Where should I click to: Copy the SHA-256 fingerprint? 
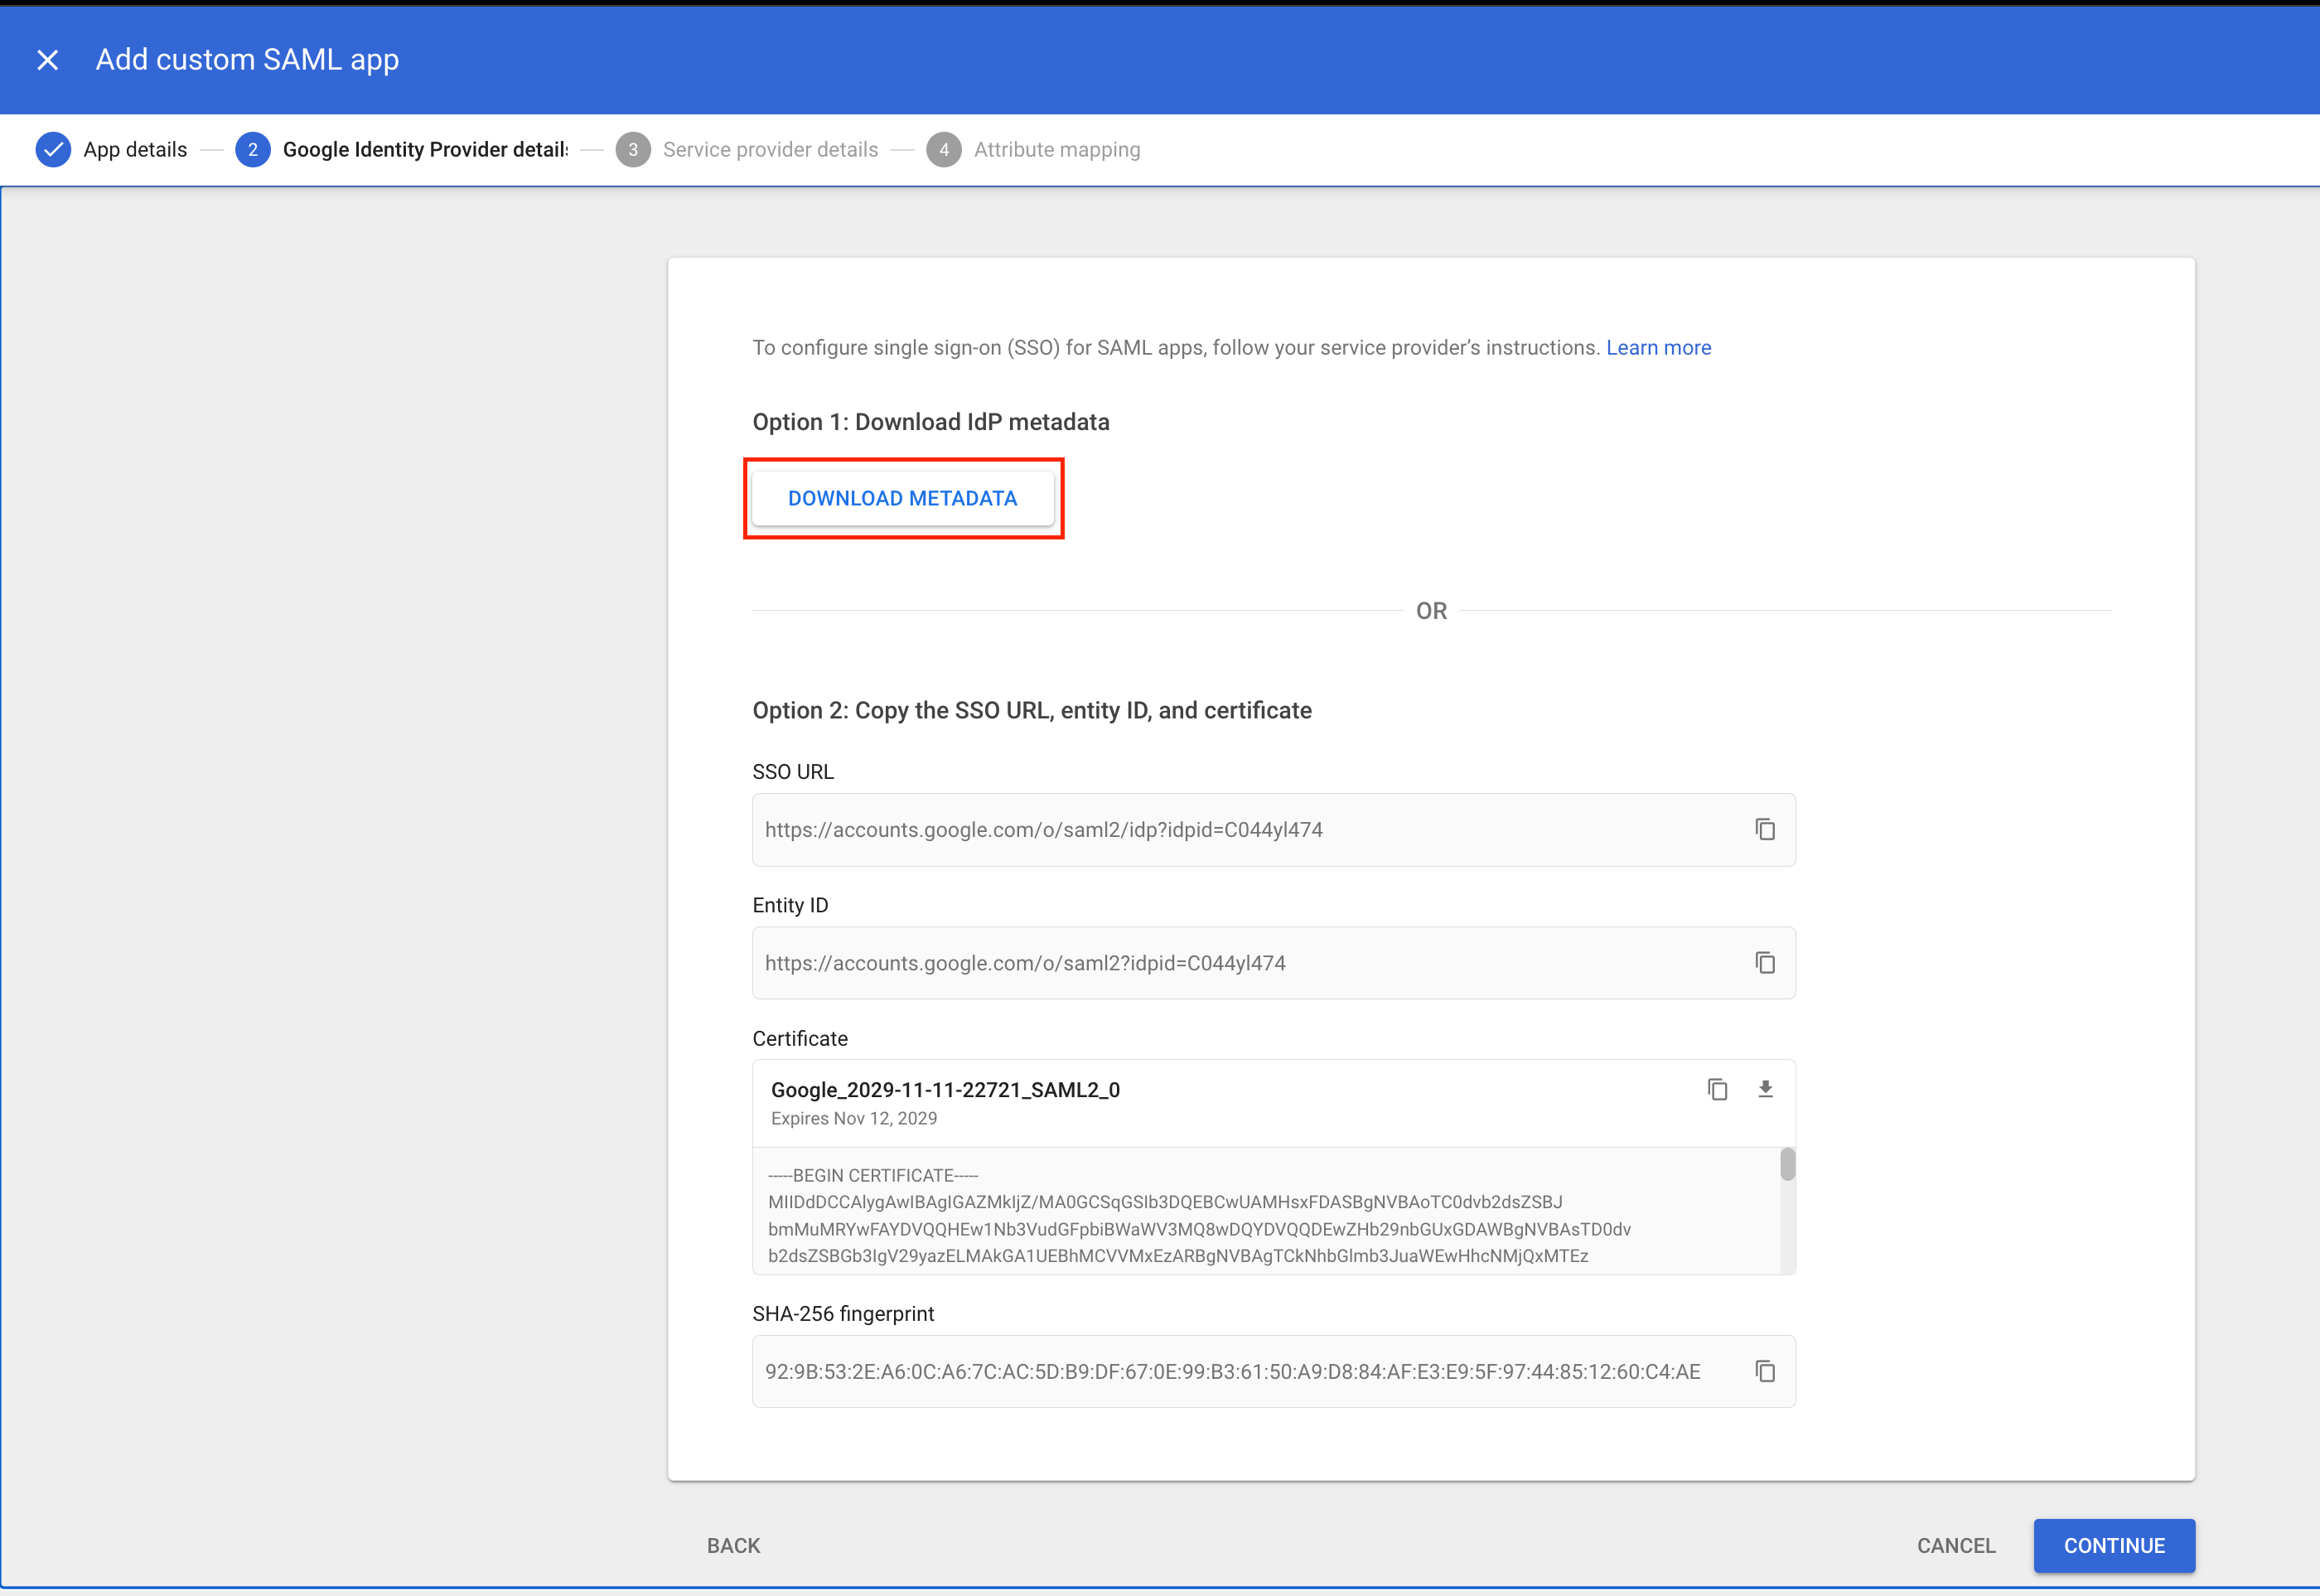click(1765, 1371)
